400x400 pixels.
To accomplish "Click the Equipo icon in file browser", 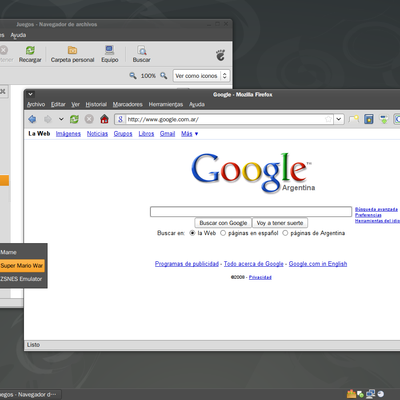I will [x=110, y=54].
